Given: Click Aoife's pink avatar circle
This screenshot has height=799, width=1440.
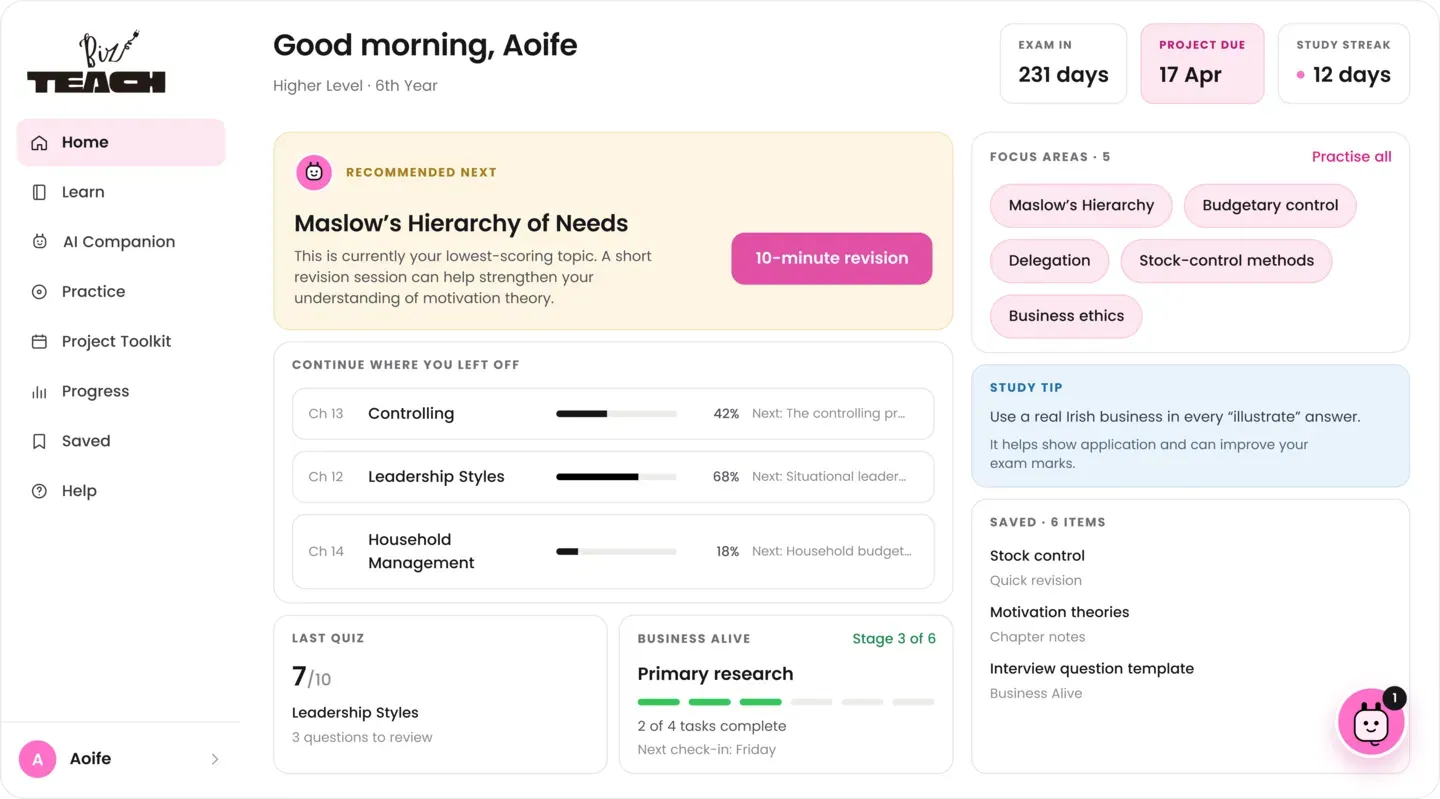Looking at the screenshot, I should coord(38,759).
